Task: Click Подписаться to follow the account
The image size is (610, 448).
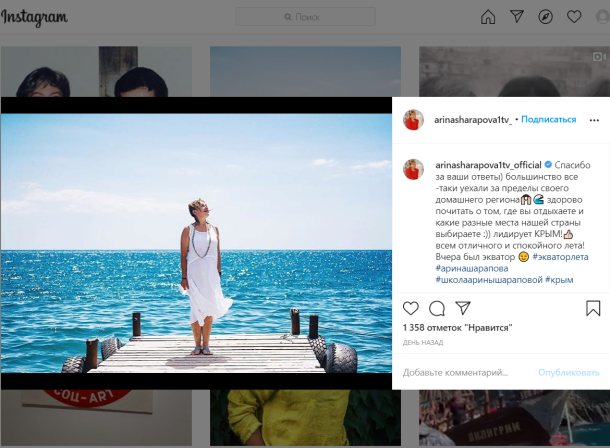Action: pos(549,119)
